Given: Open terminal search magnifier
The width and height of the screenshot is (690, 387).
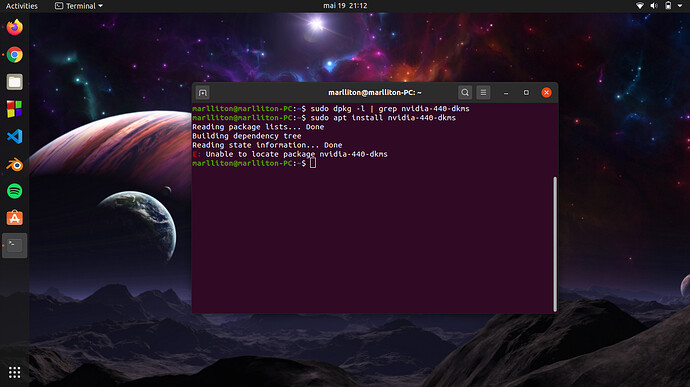Looking at the screenshot, I should coord(465,92).
